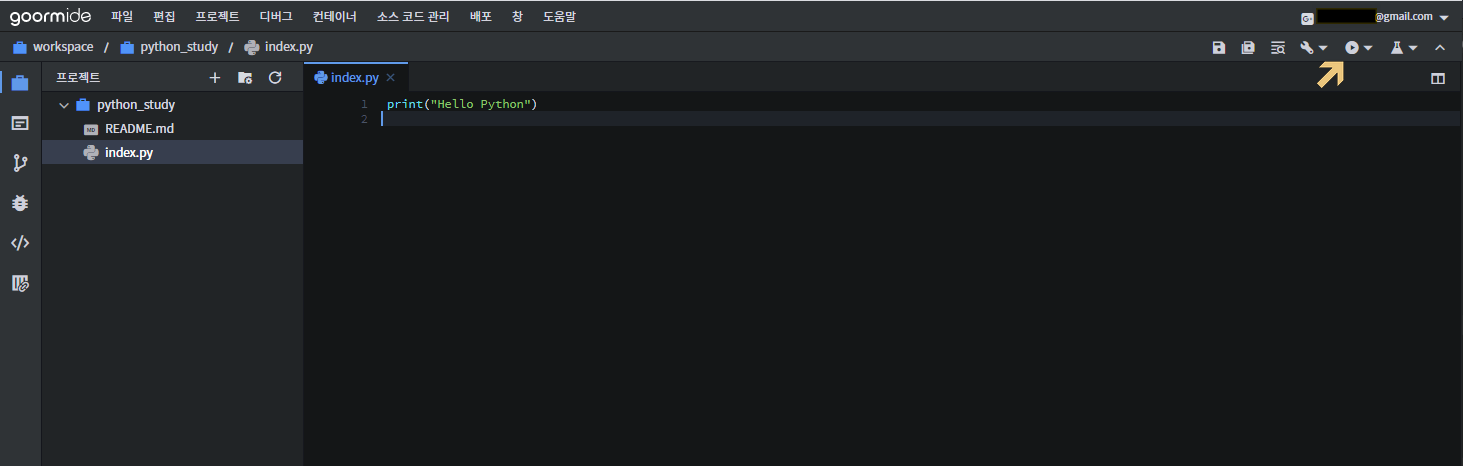The width and height of the screenshot is (1463, 466).
Task: Click the Google account icon
Action: coord(1307,18)
